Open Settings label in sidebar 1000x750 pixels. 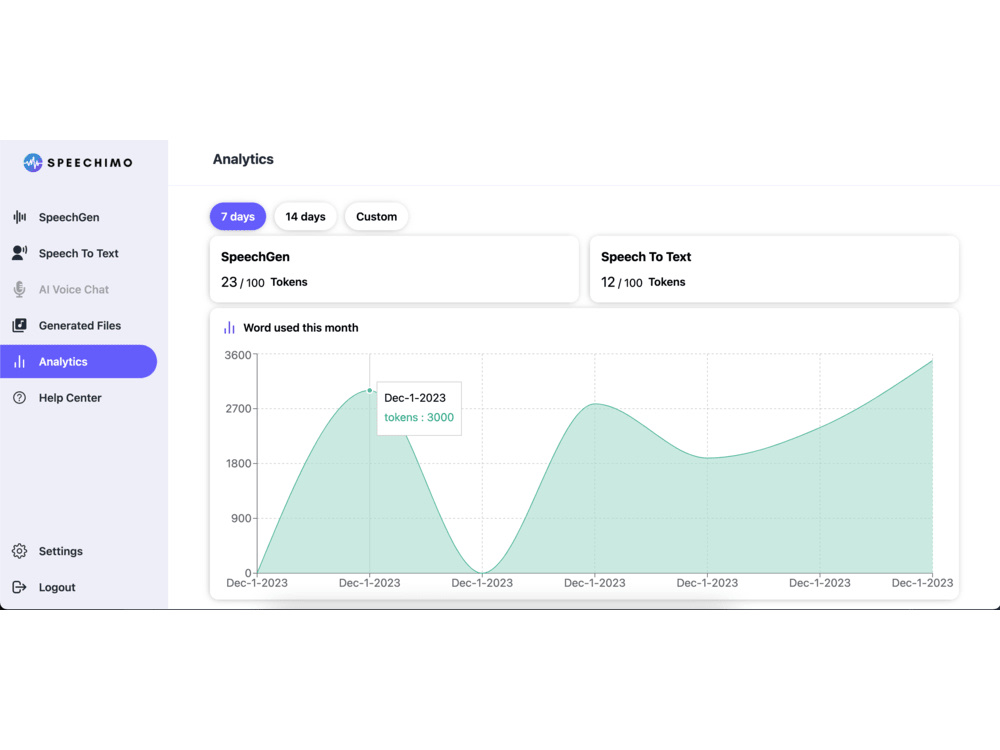[x=61, y=551]
